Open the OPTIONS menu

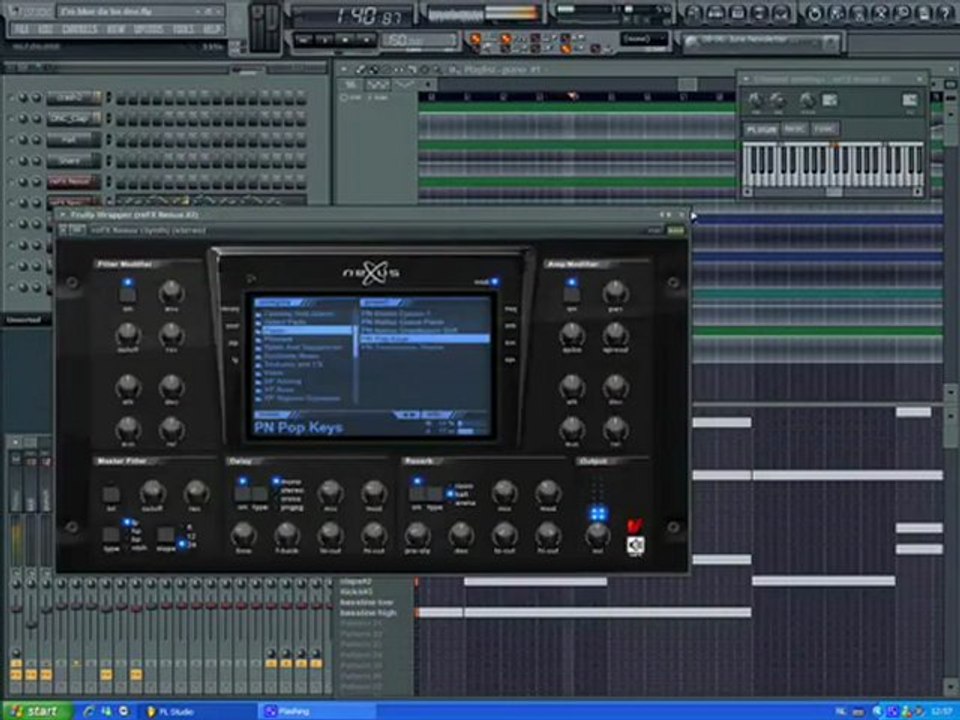[148, 29]
